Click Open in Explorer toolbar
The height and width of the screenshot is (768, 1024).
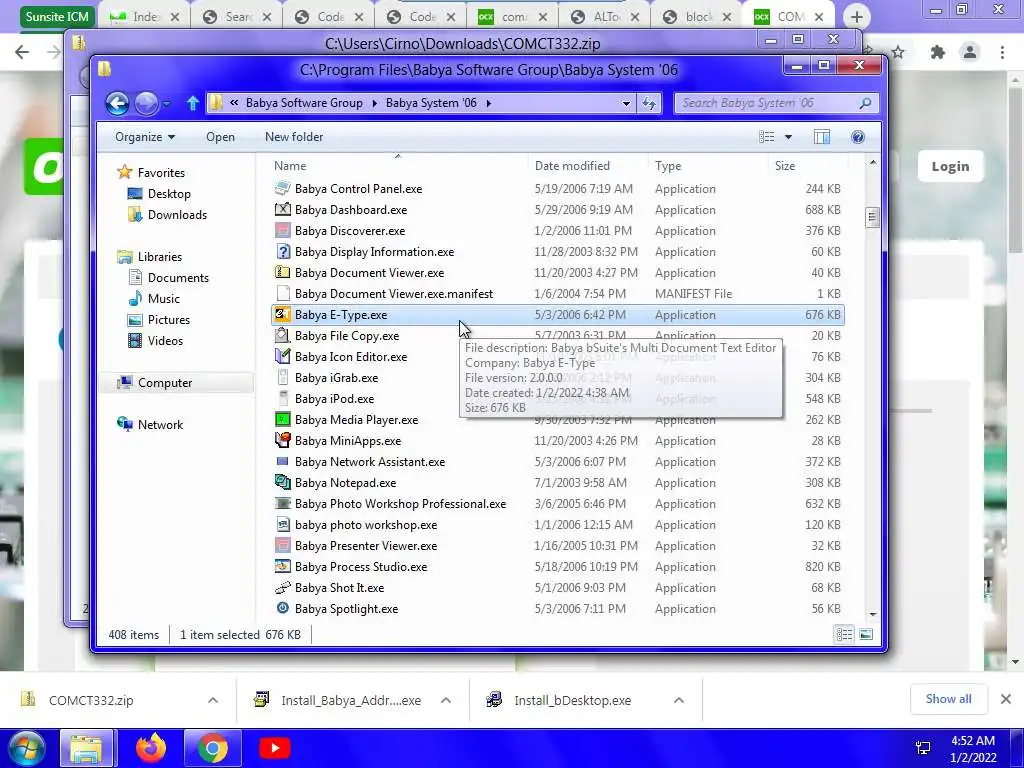click(x=220, y=136)
